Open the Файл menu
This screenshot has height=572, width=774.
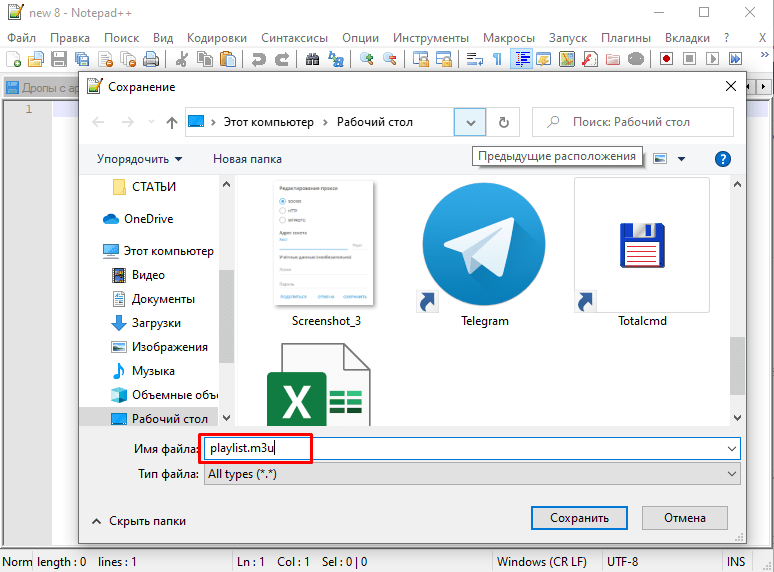[21, 38]
